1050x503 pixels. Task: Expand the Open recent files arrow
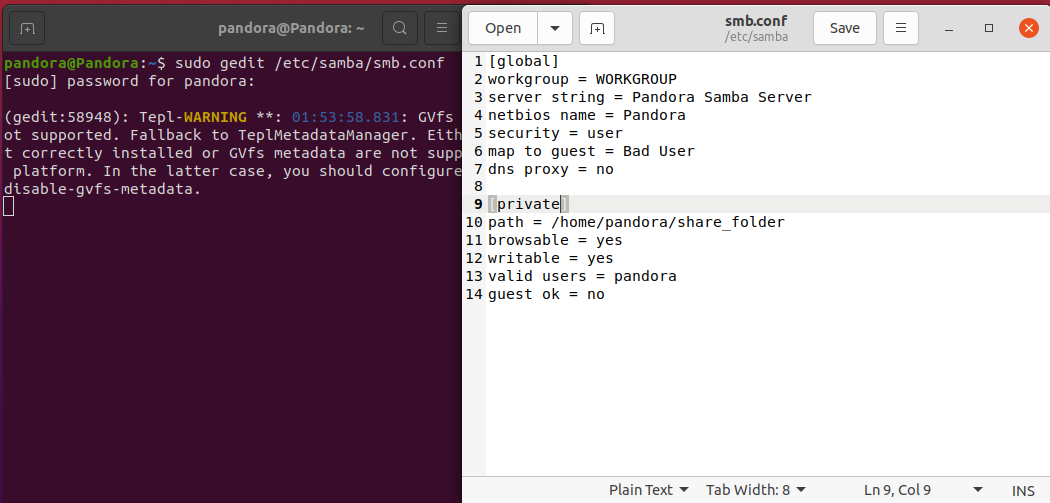tap(555, 28)
